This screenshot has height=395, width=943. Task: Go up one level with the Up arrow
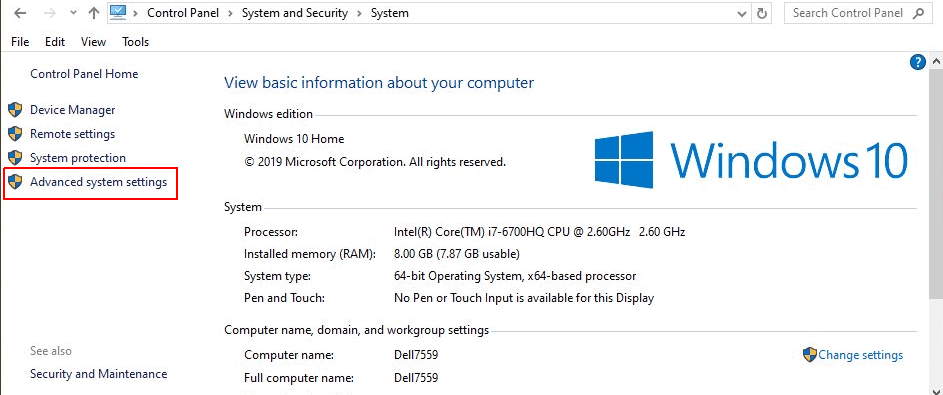click(93, 13)
